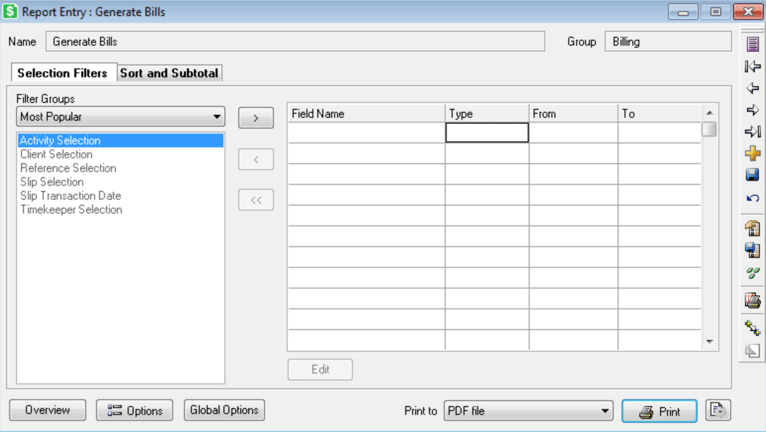Switch to Sort and Subtotal tab

pyautogui.click(x=169, y=73)
